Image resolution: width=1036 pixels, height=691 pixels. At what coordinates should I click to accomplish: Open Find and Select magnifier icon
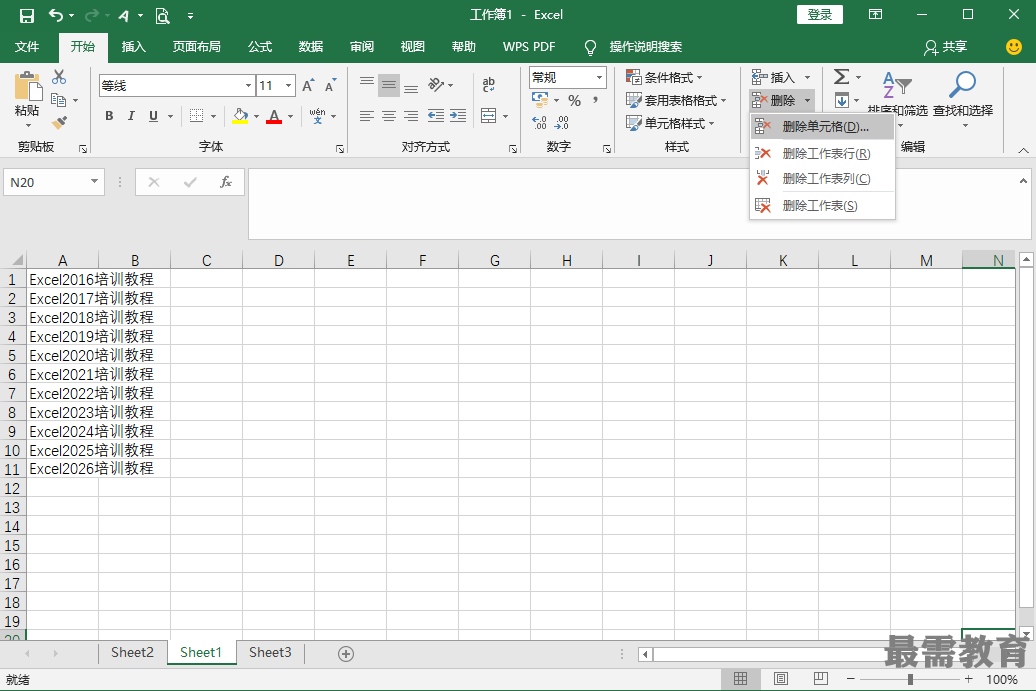[x=962, y=85]
